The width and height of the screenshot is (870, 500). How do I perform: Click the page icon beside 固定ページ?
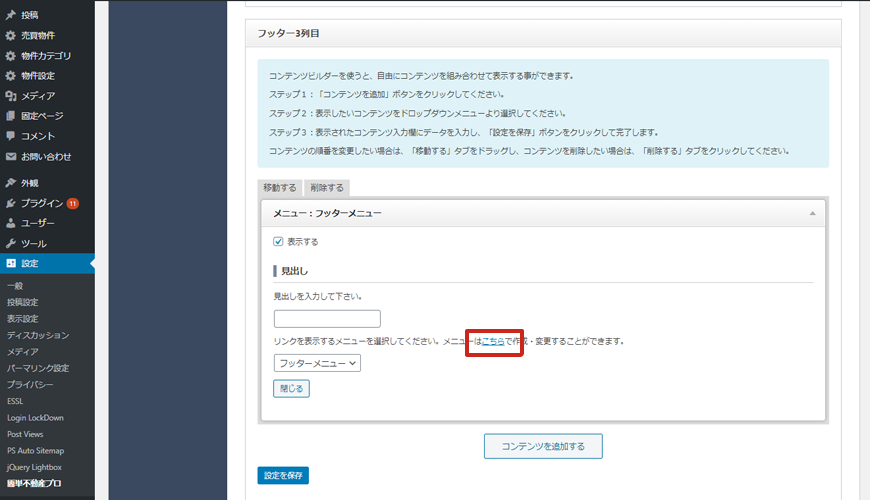10,116
